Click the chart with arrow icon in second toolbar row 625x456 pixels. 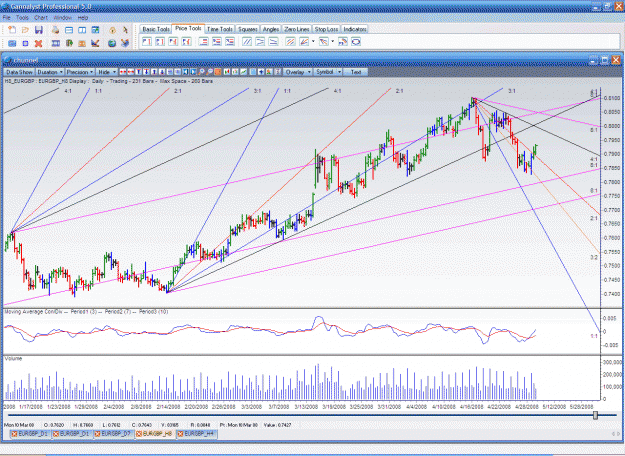[x=95, y=43]
